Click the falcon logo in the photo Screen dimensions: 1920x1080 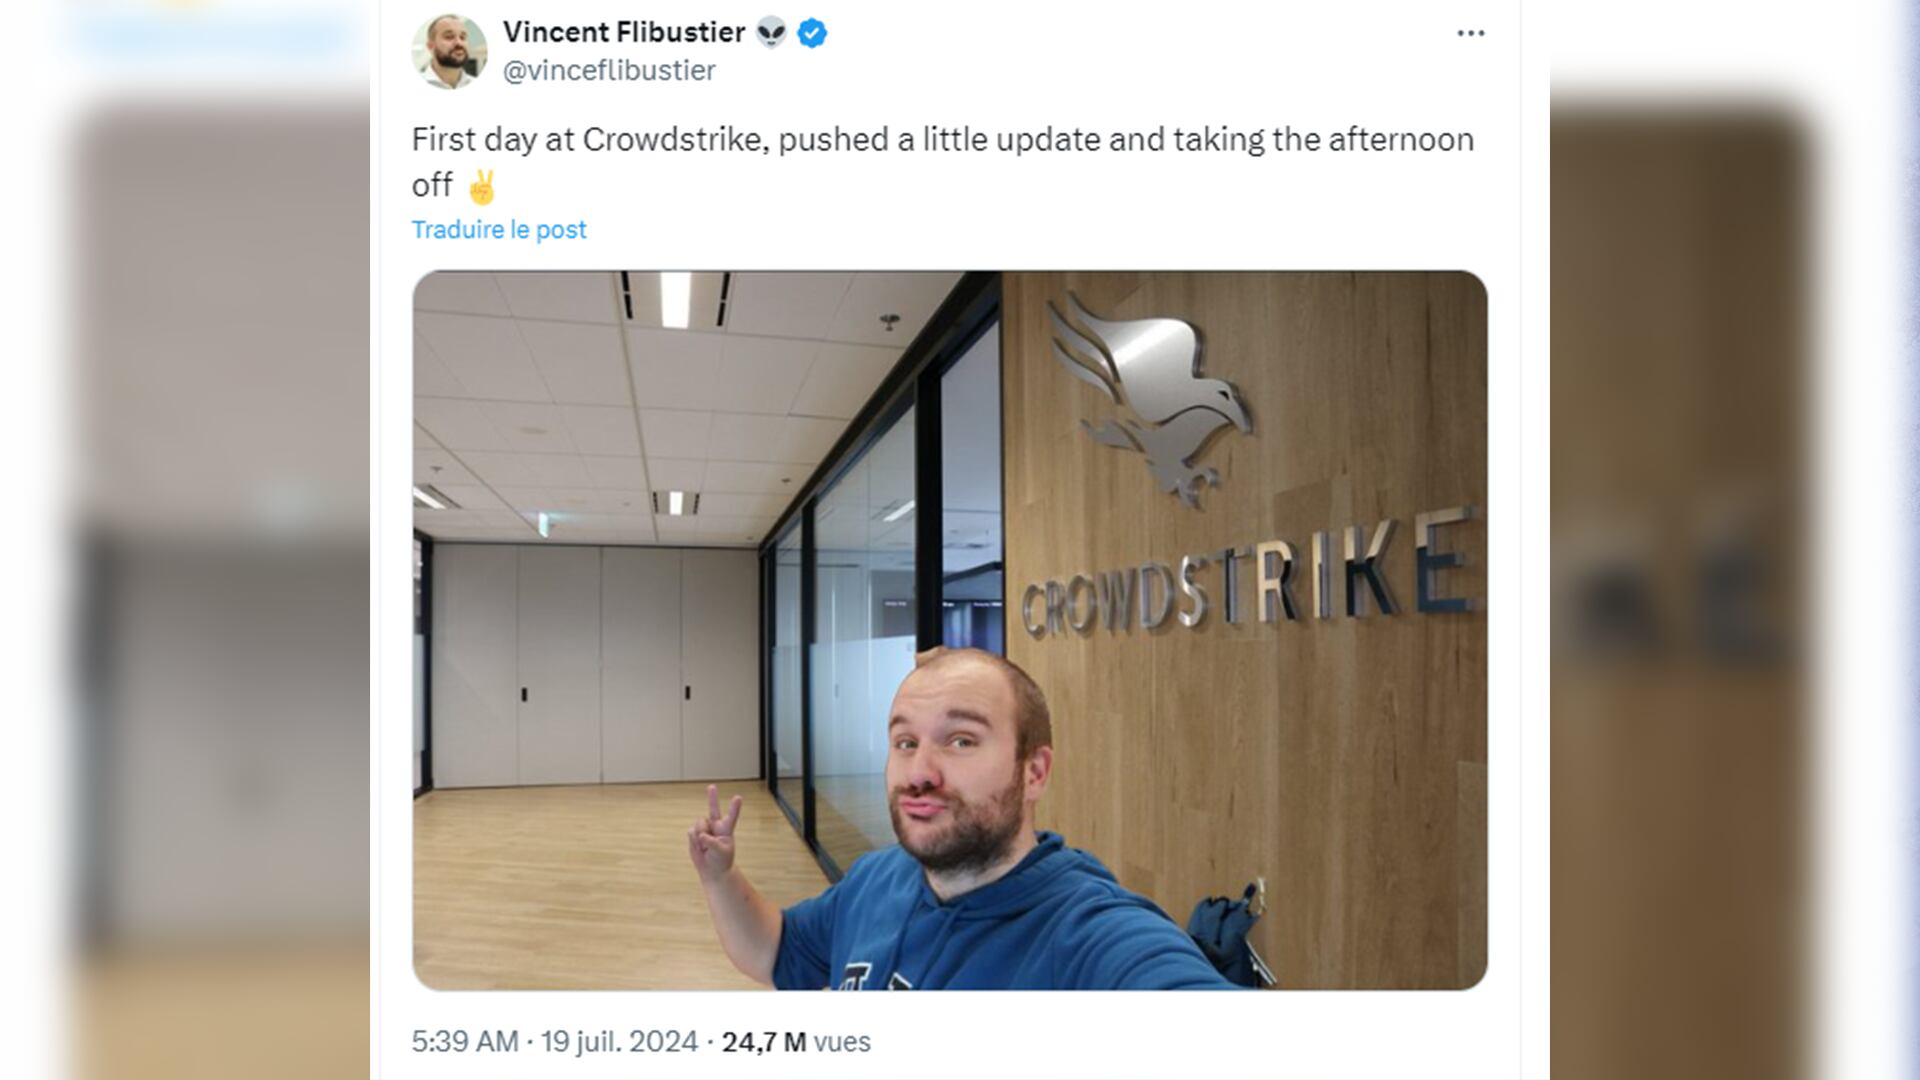click(x=1148, y=397)
